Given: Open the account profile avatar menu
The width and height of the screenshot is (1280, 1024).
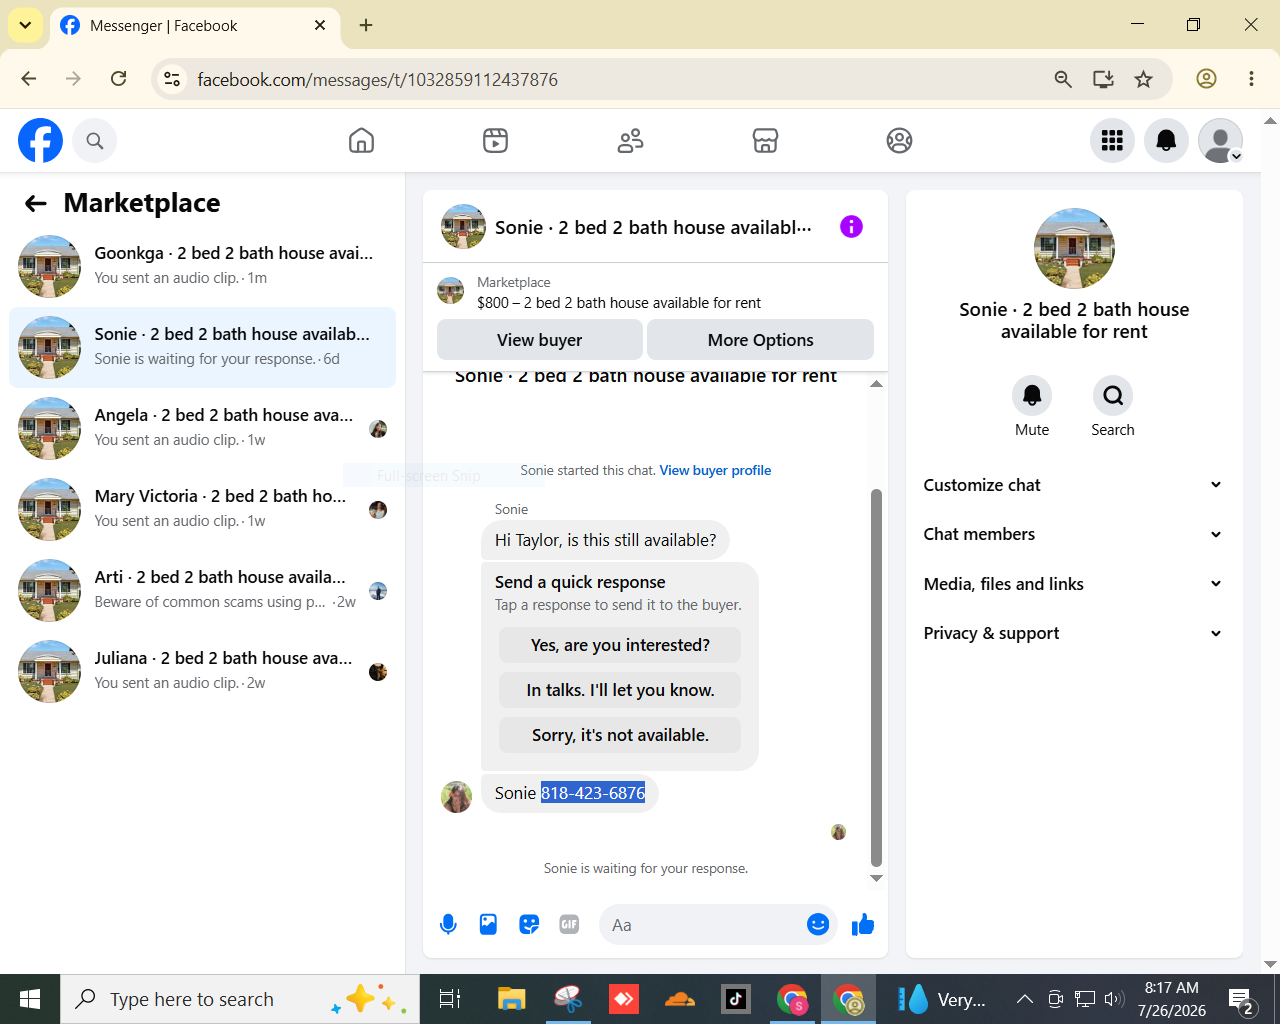Looking at the screenshot, I should [1220, 141].
